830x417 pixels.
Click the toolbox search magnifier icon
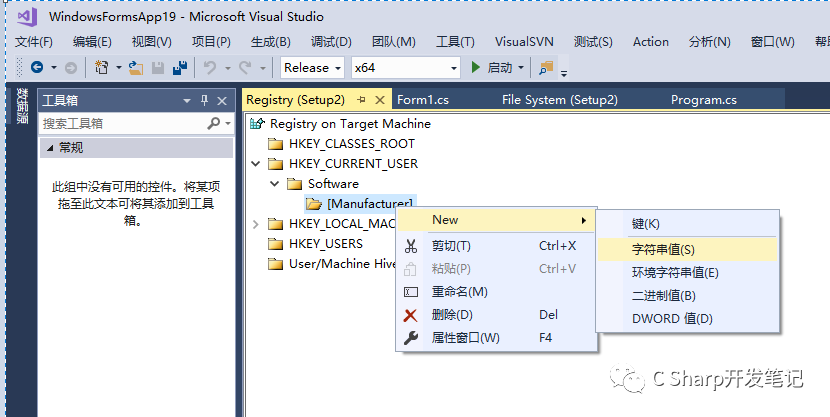pos(213,123)
